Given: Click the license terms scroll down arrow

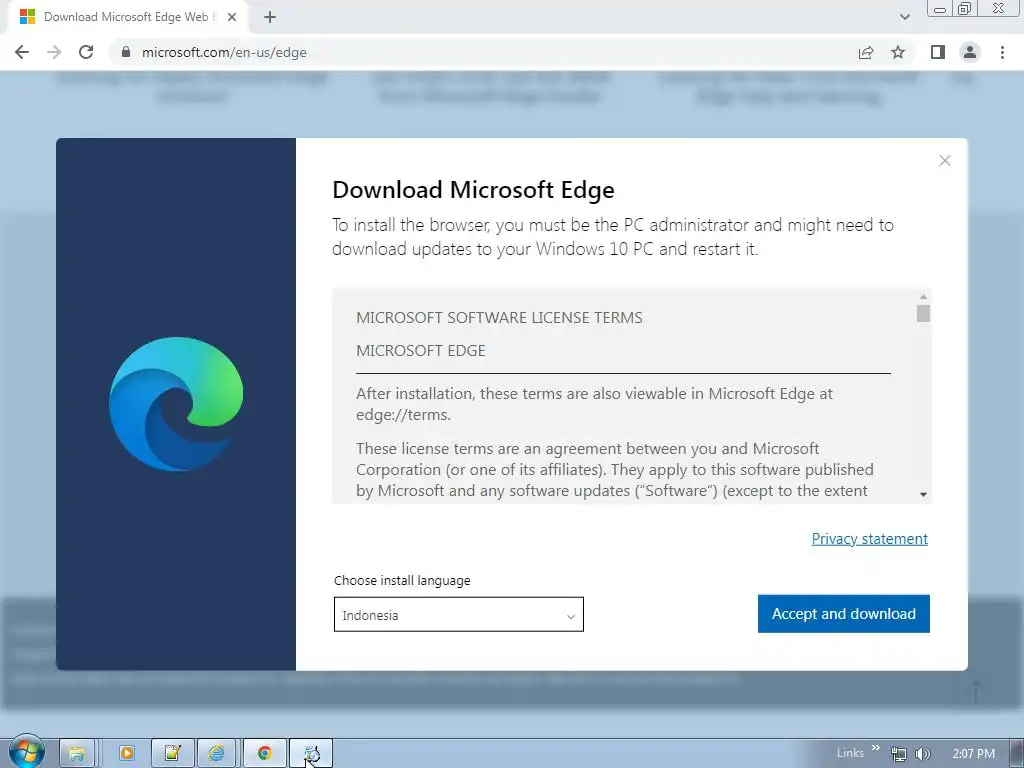Looking at the screenshot, I should 923,494.
